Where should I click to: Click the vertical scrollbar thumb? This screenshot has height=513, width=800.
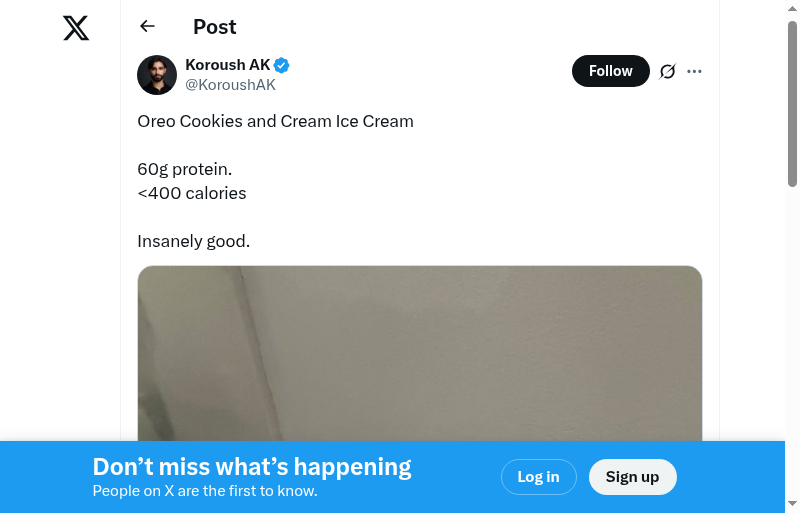tap(792, 100)
